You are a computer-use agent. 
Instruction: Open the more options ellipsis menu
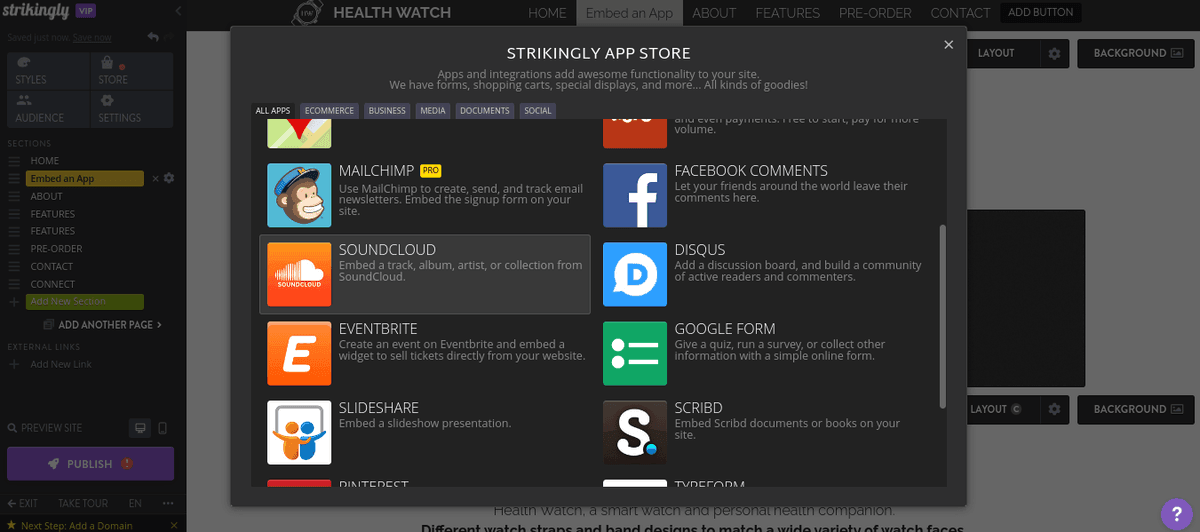click(x=166, y=503)
